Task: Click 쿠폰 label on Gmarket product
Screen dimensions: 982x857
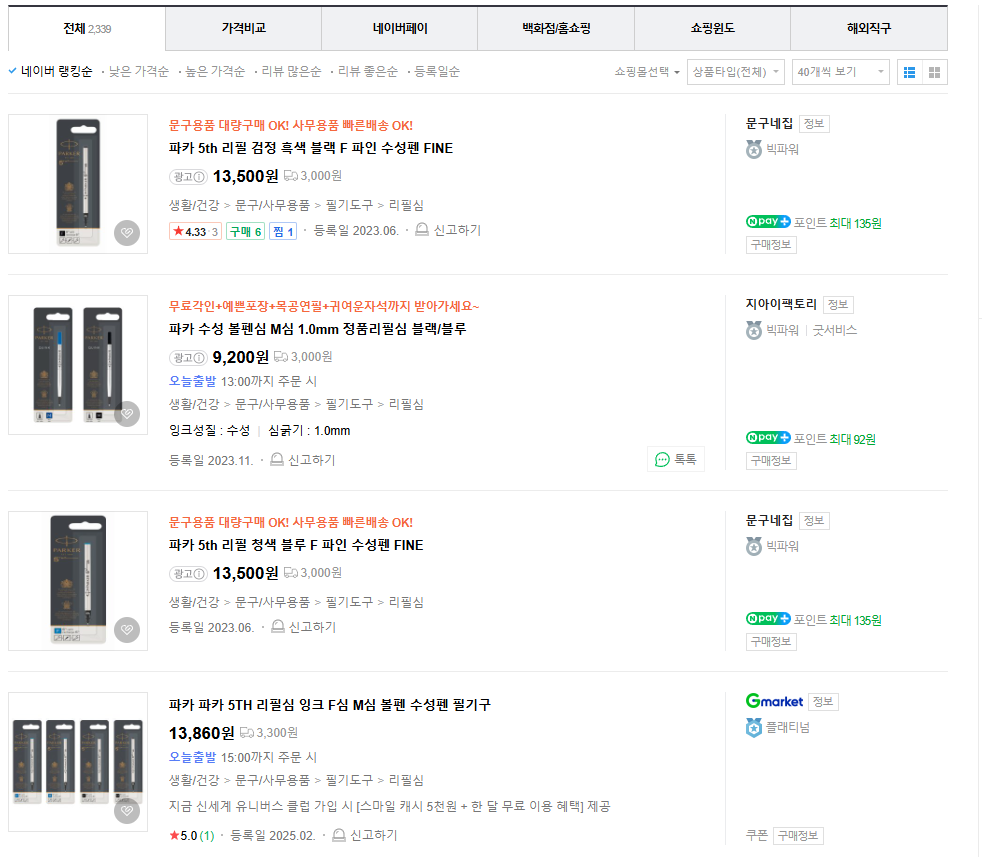Action: click(x=757, y=836)
